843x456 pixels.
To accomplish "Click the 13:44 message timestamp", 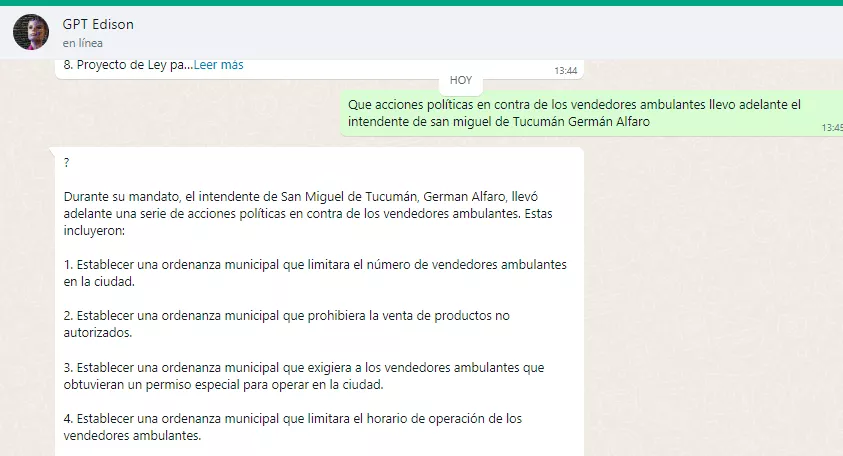I will [565, 71].
